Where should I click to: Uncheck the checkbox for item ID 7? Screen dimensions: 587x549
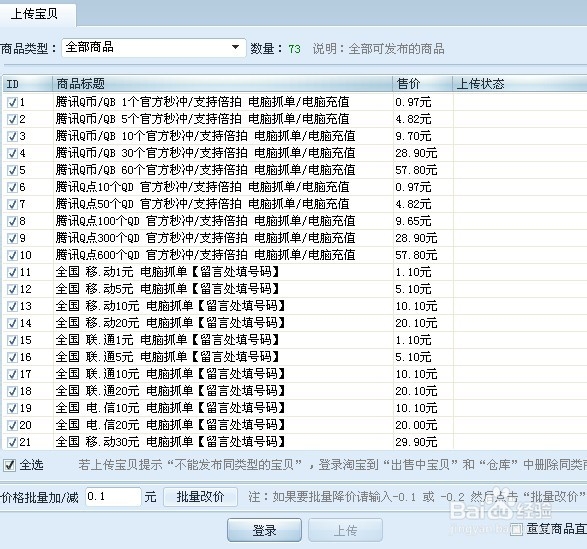pos(12,204)
